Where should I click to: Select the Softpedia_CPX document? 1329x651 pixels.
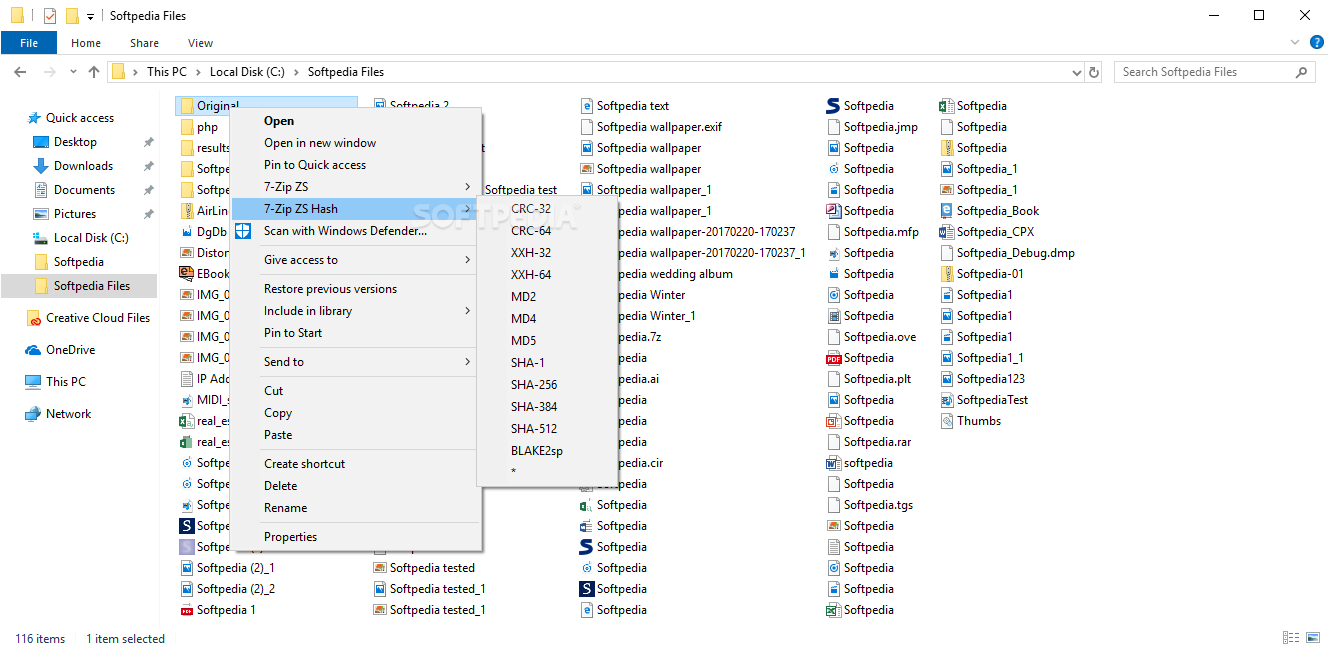[987, 232]
